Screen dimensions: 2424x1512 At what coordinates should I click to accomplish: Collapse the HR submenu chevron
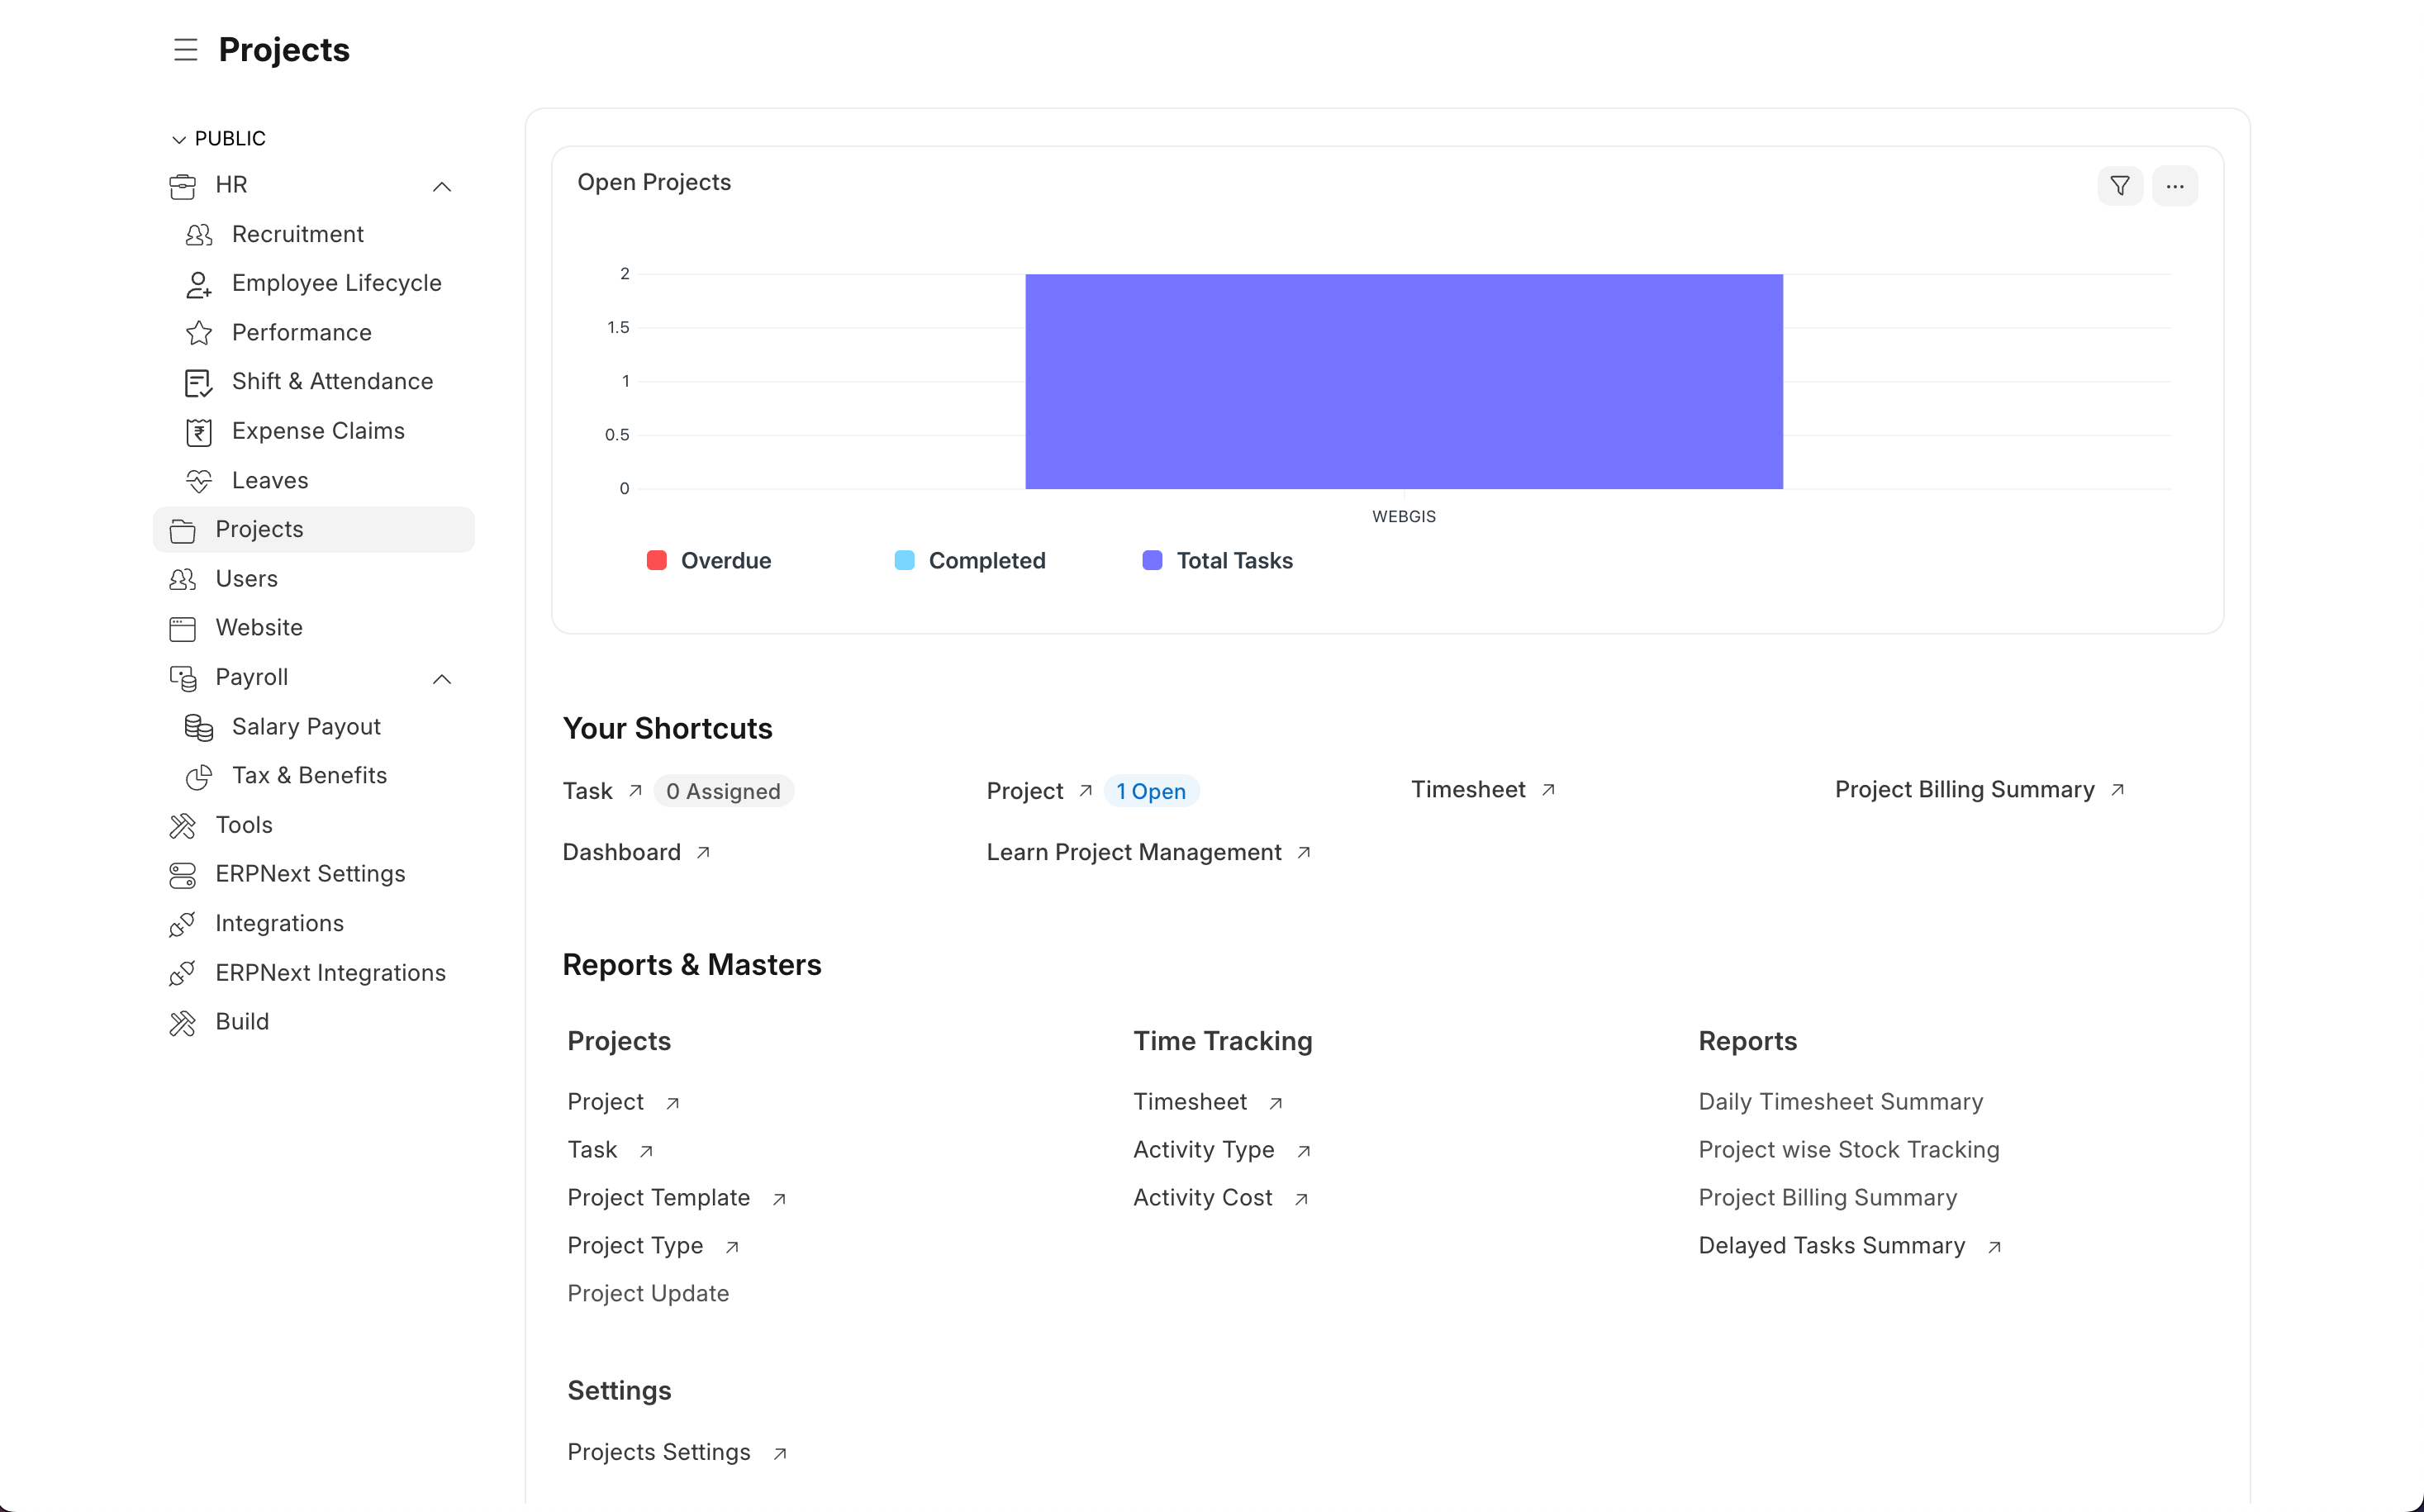coord(442,187)
